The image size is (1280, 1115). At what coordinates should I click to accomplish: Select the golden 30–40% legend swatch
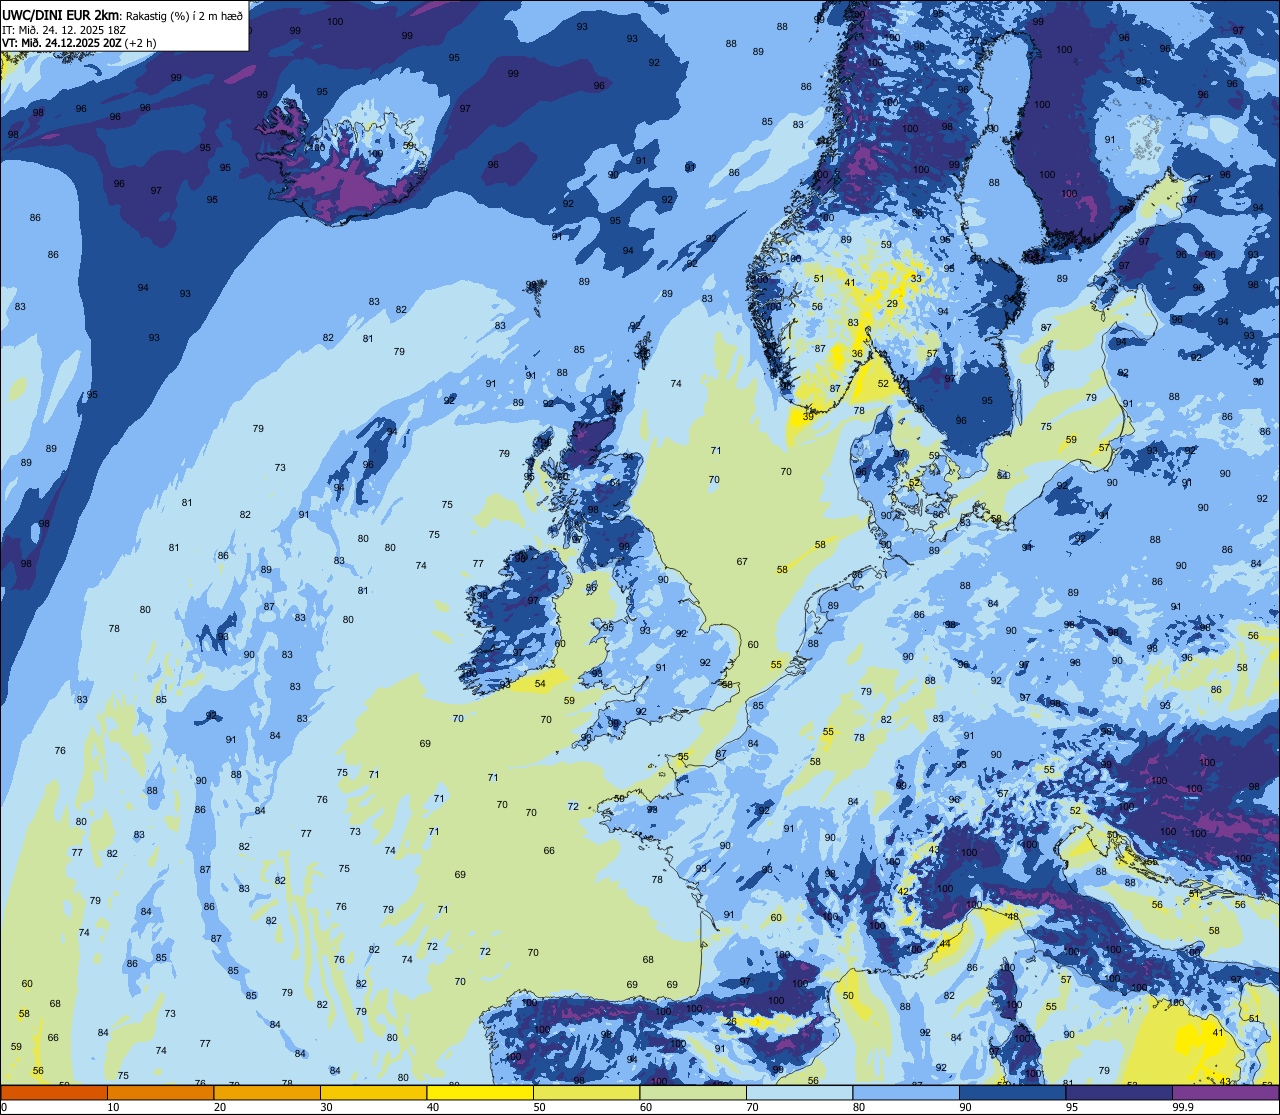tap(373, 1093)
